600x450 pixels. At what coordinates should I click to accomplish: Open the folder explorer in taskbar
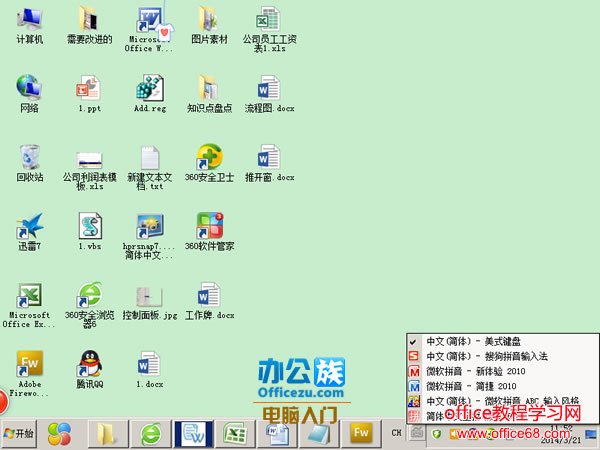tap(108, 434)
